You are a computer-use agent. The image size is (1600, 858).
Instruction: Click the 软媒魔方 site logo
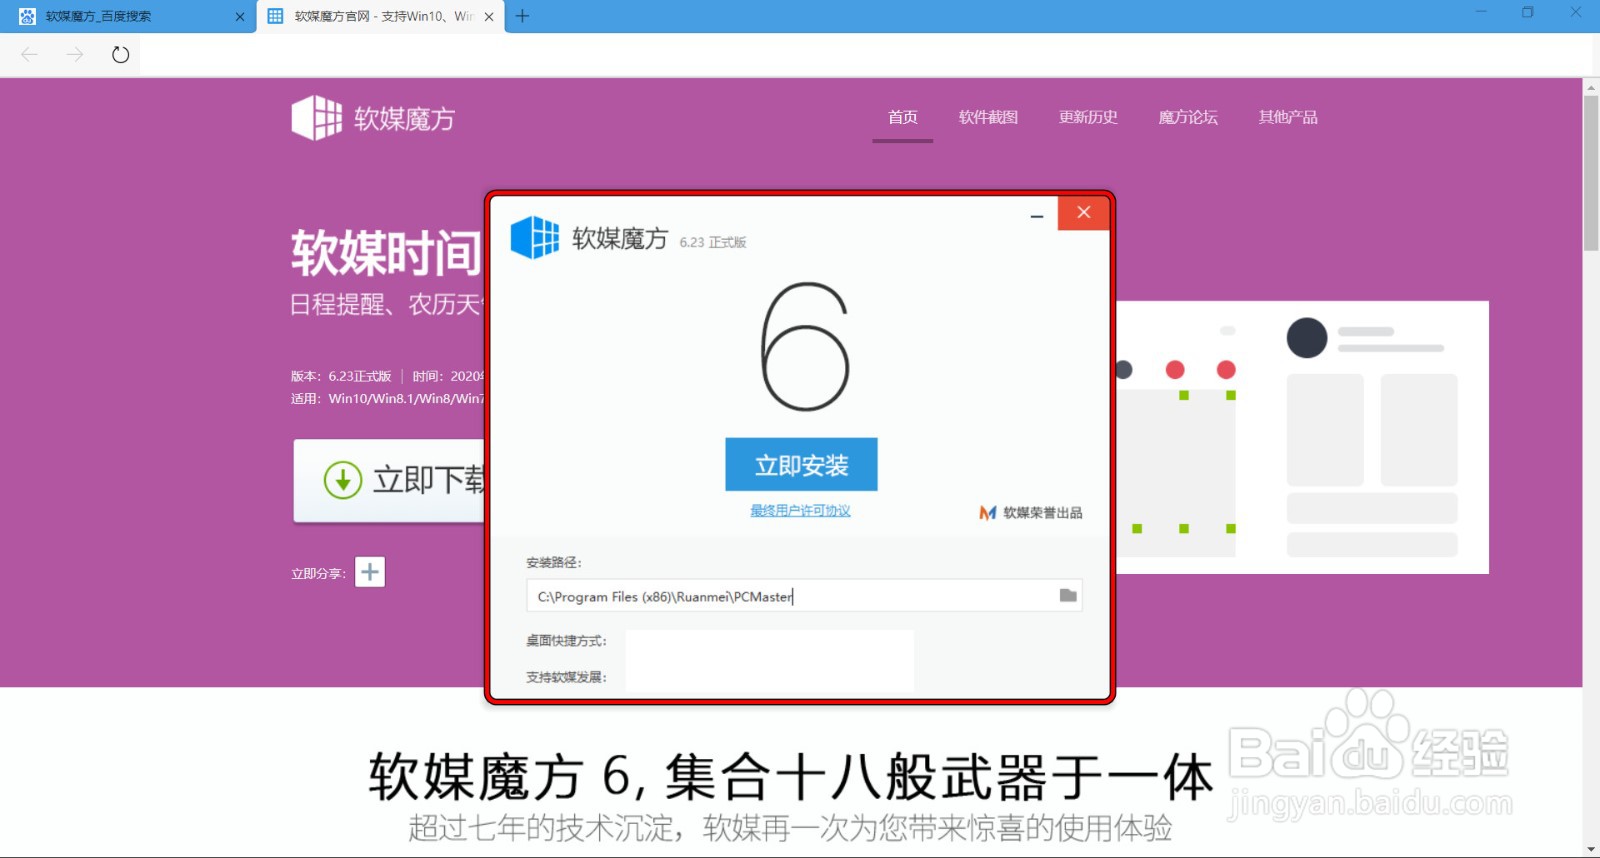coord(373,118)
